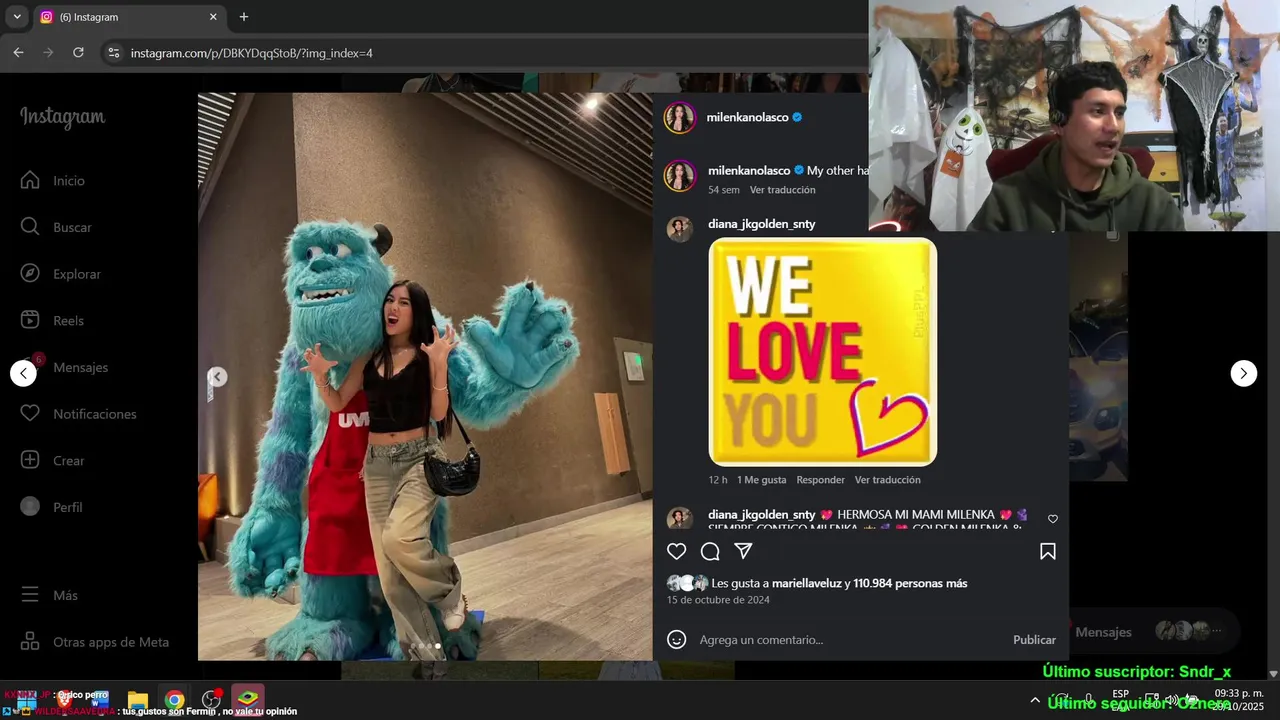Open the Explorar compass icon
The width and height of the screenshot is (1280, 720).
[30, 274]
